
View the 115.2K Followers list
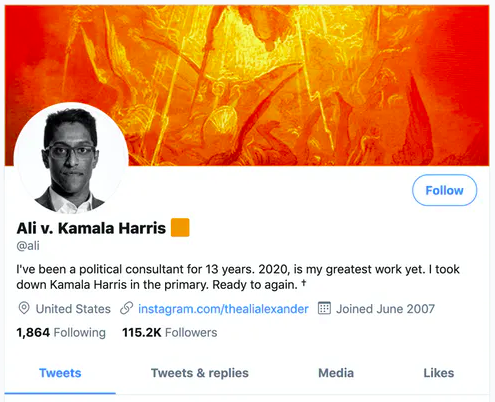tap(170, 332)
